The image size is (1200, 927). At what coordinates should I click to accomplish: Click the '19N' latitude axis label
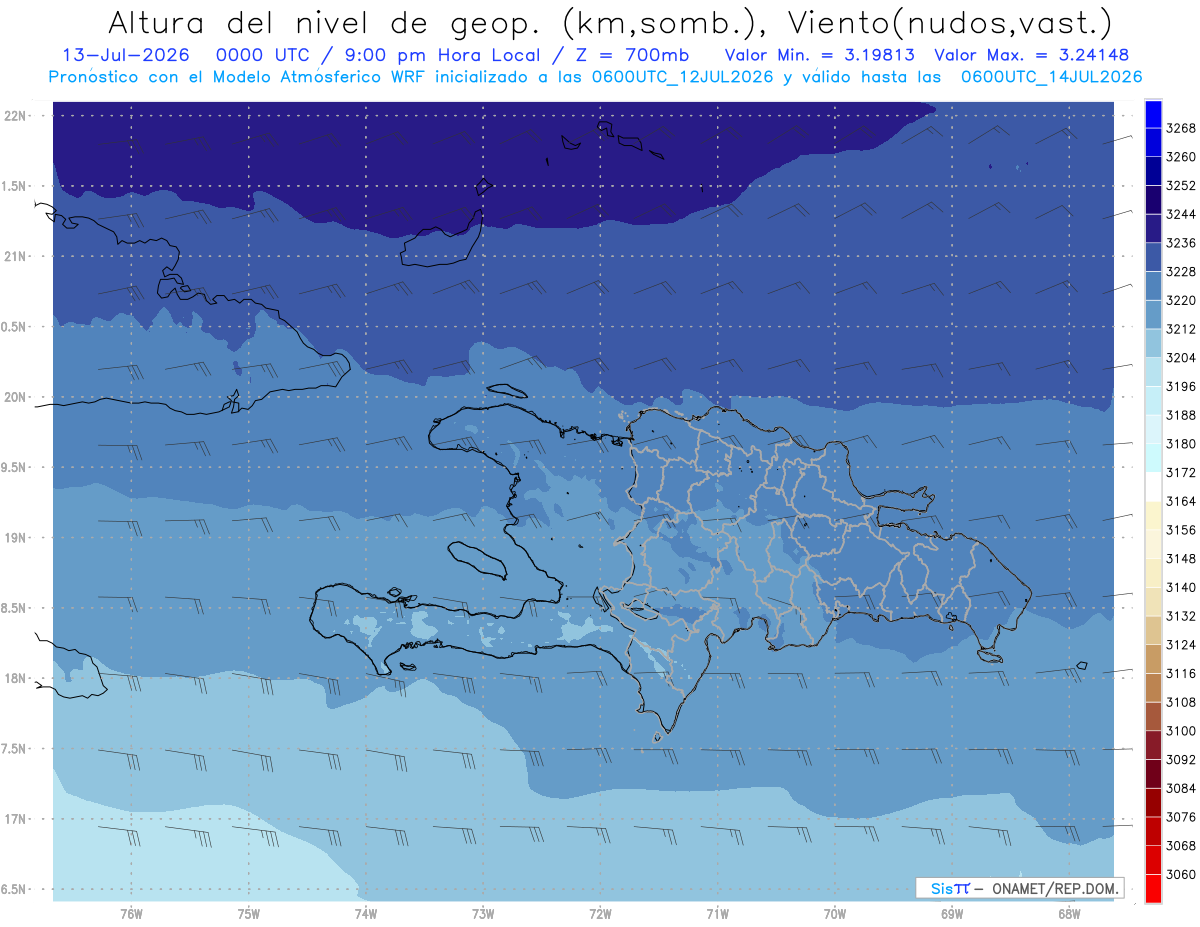[x=15, y=538]
